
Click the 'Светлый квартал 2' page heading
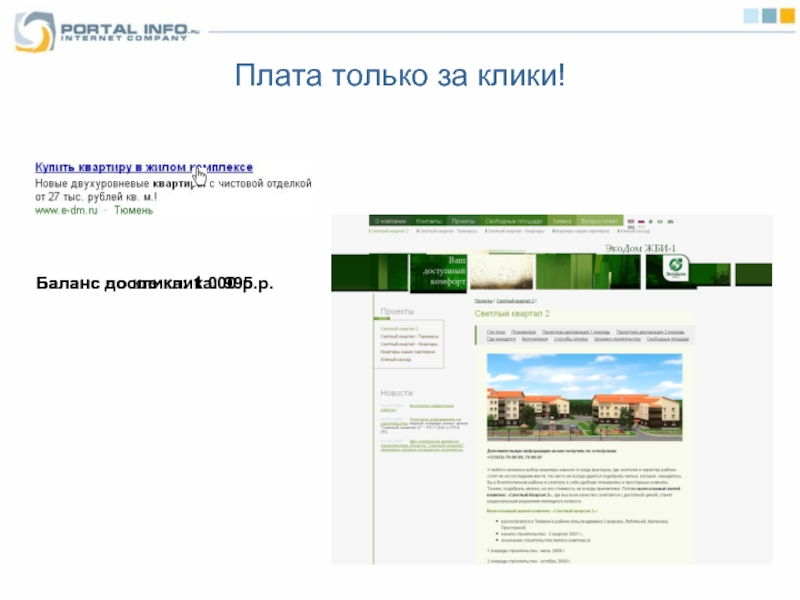[x=512, y=314]
